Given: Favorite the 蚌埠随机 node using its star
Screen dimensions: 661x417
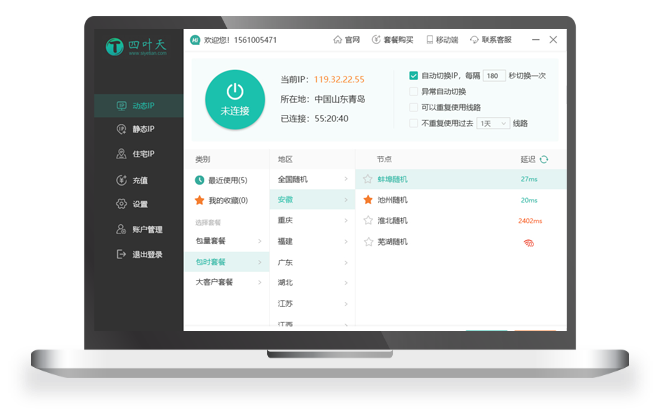Looking at the screenshot, I should pos(367,180).
